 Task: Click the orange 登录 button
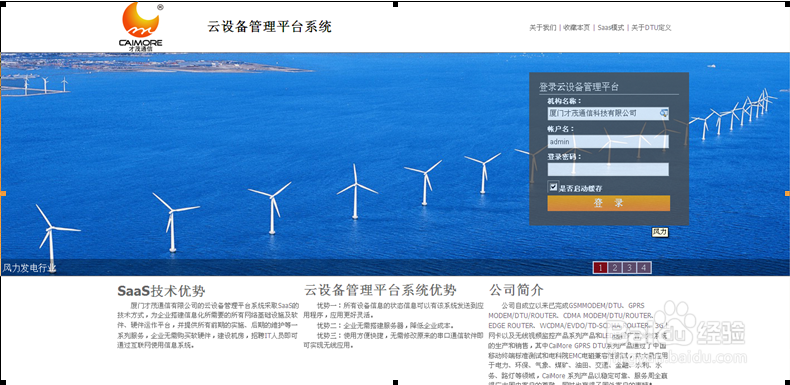pyautogui.click(x=609, y=203)
